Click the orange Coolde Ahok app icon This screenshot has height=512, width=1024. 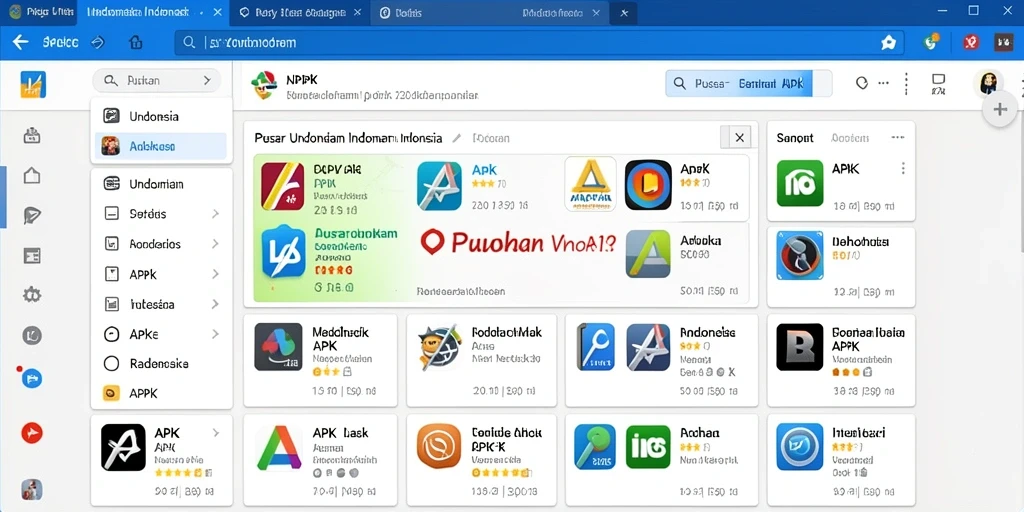[x=439, y=447]
